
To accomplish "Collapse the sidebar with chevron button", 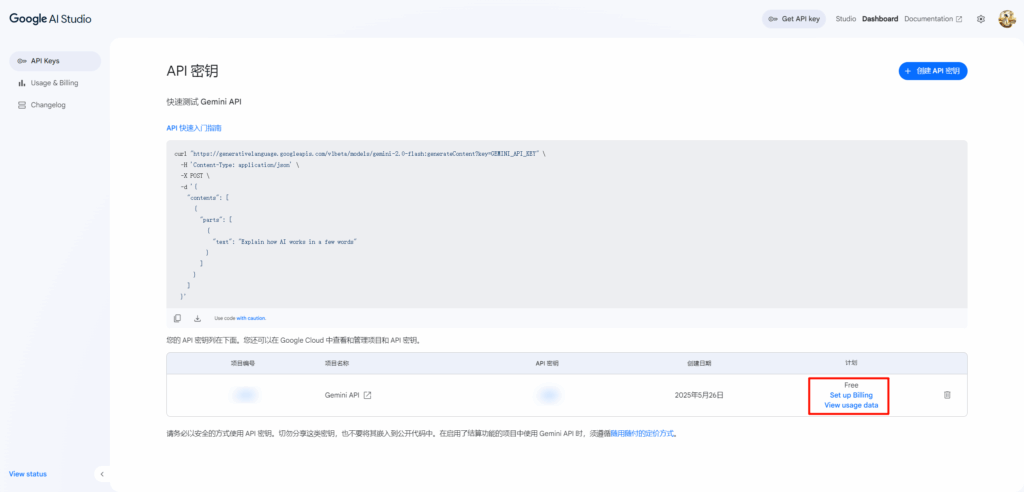I will click(x=102, y=474).
